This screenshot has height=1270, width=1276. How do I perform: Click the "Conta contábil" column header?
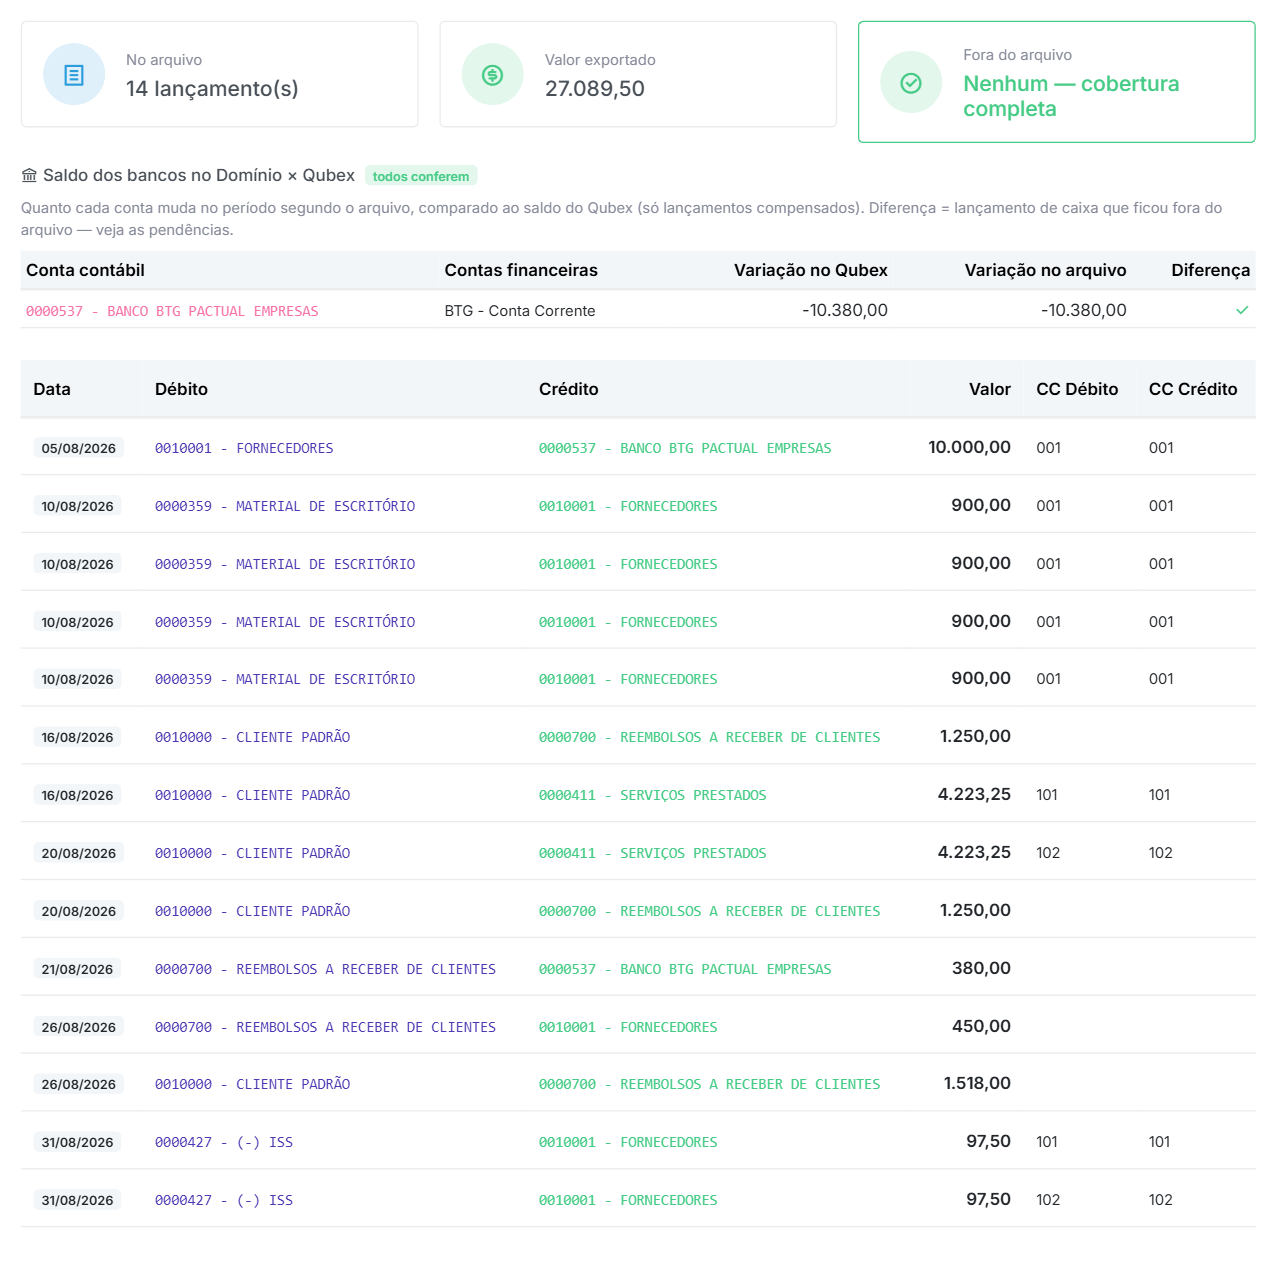[86, 270]
